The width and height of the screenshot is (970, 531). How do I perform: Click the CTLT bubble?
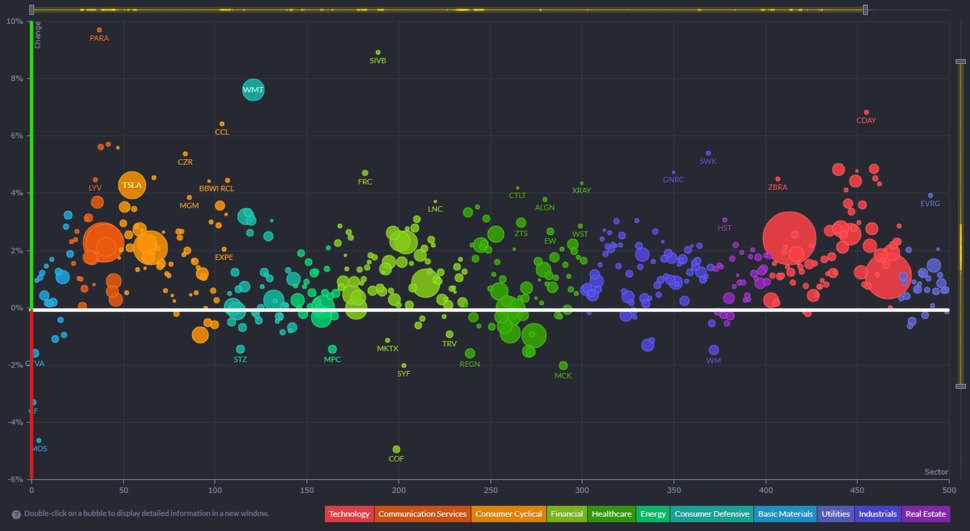pos(518,188)
